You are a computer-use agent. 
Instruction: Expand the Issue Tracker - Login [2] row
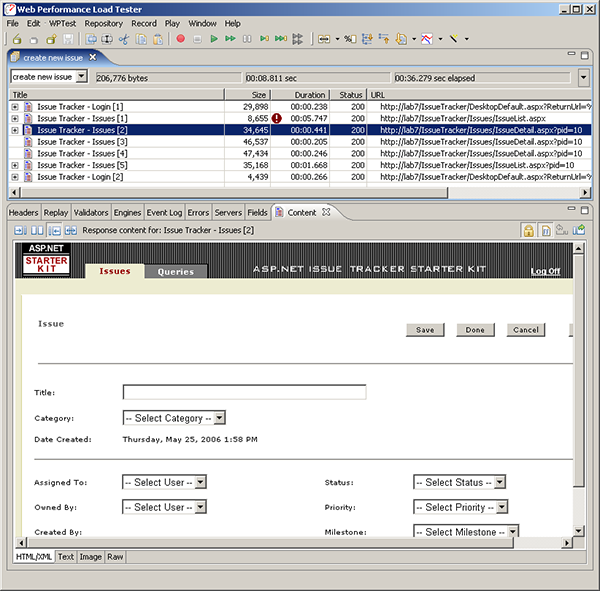point(15,177)
